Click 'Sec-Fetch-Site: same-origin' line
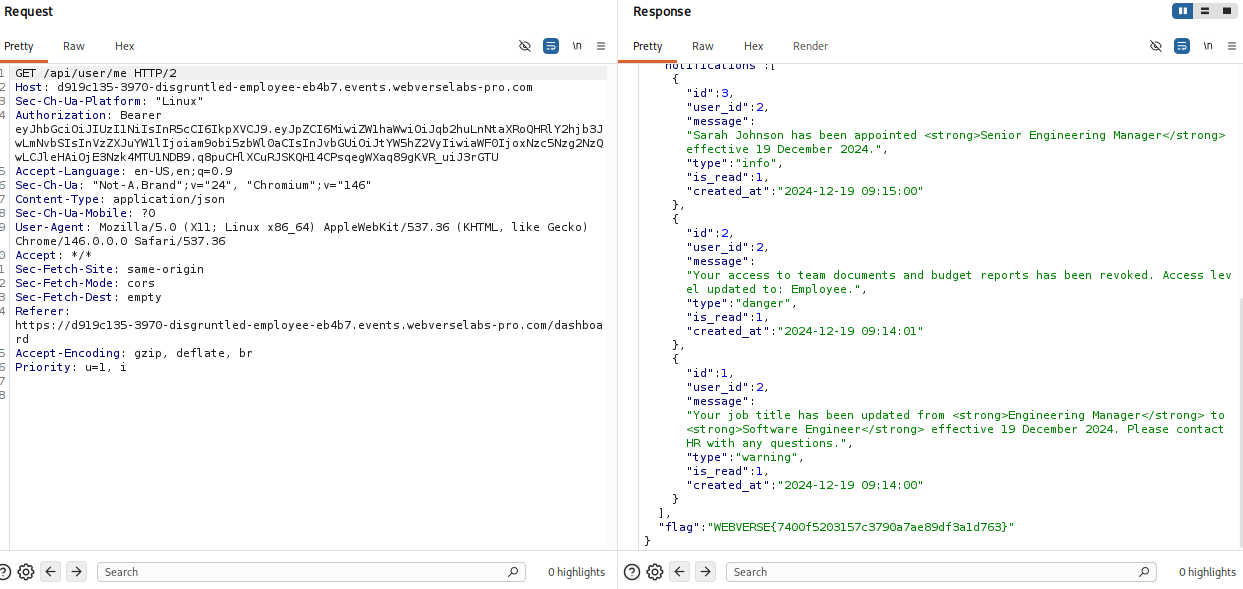Viewport: 1243px width, 589px height. (109, 270)
